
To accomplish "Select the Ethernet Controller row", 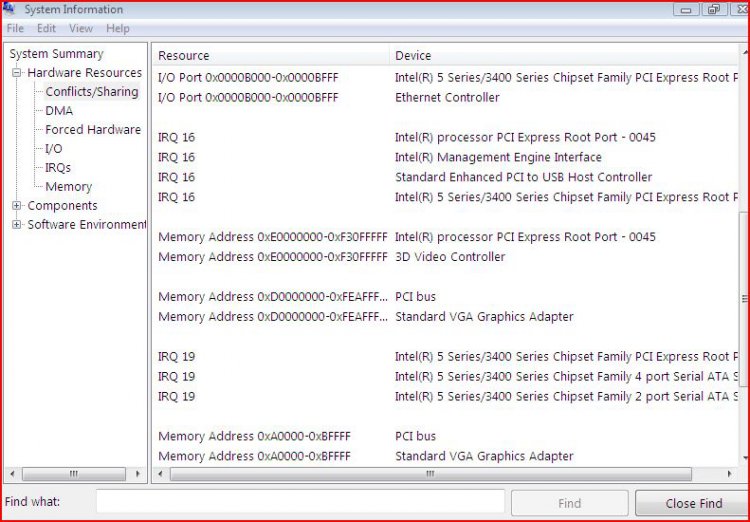I will click(447, 98).
